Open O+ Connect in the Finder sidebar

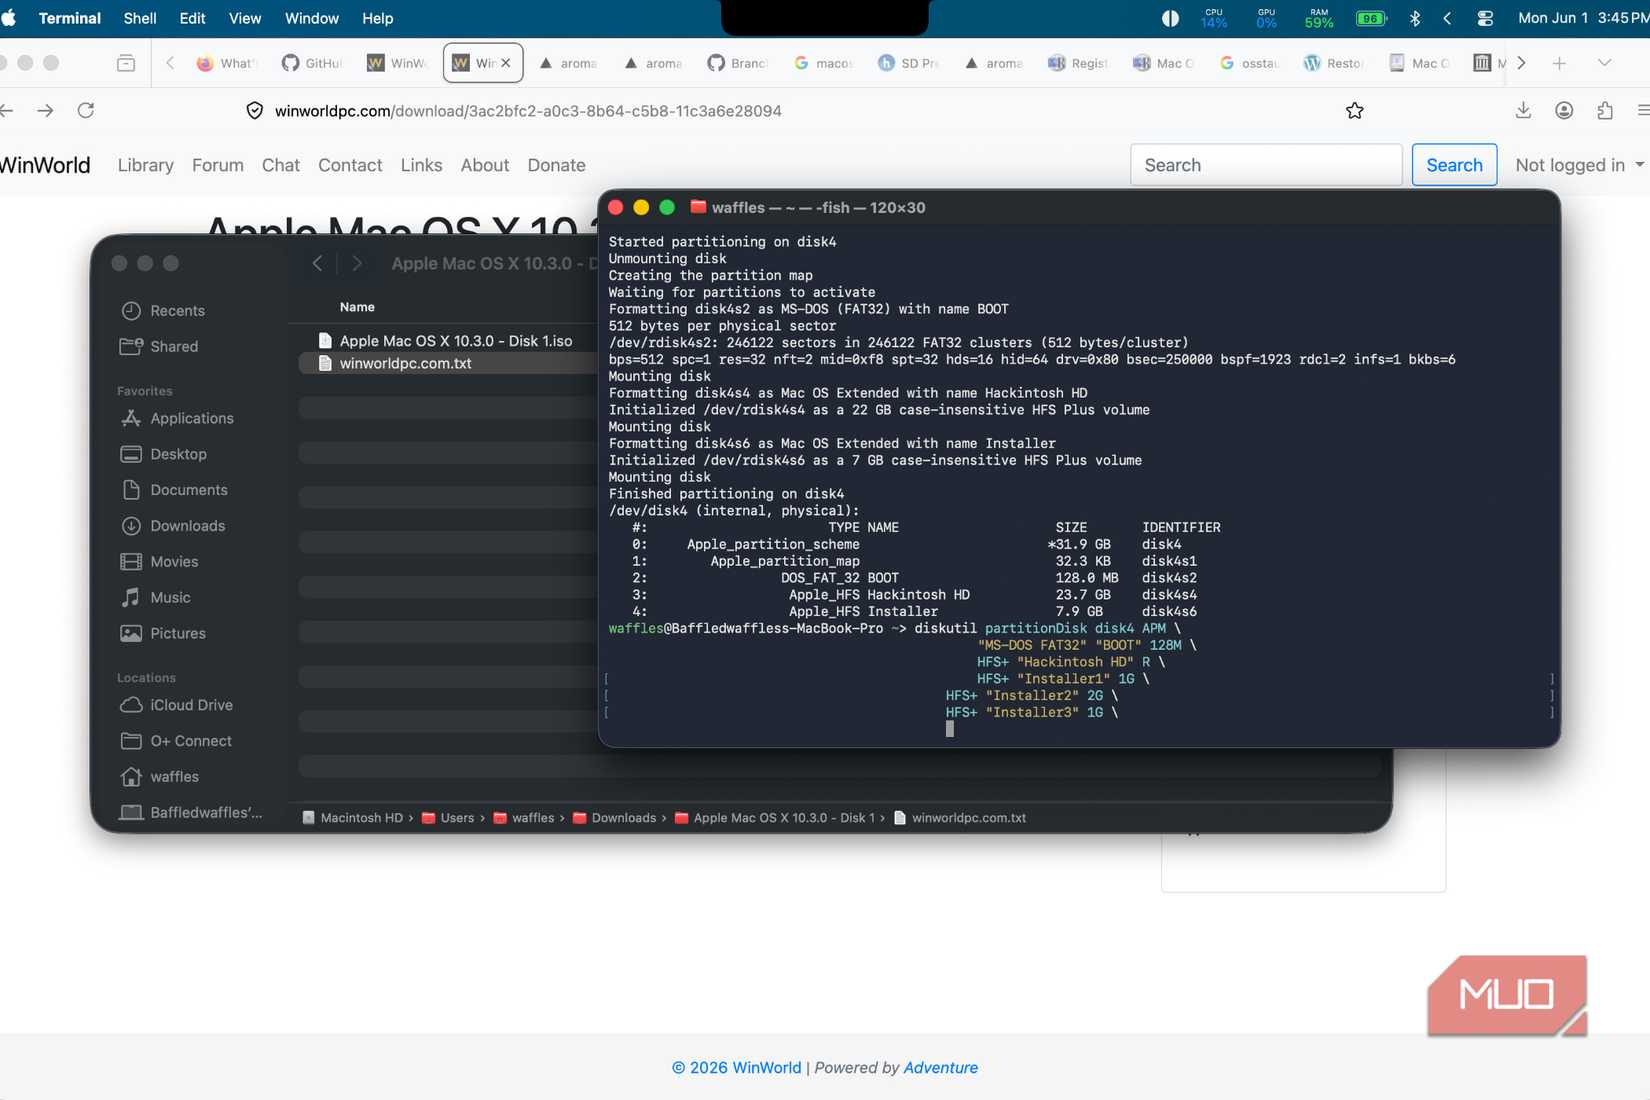(191, 741)
